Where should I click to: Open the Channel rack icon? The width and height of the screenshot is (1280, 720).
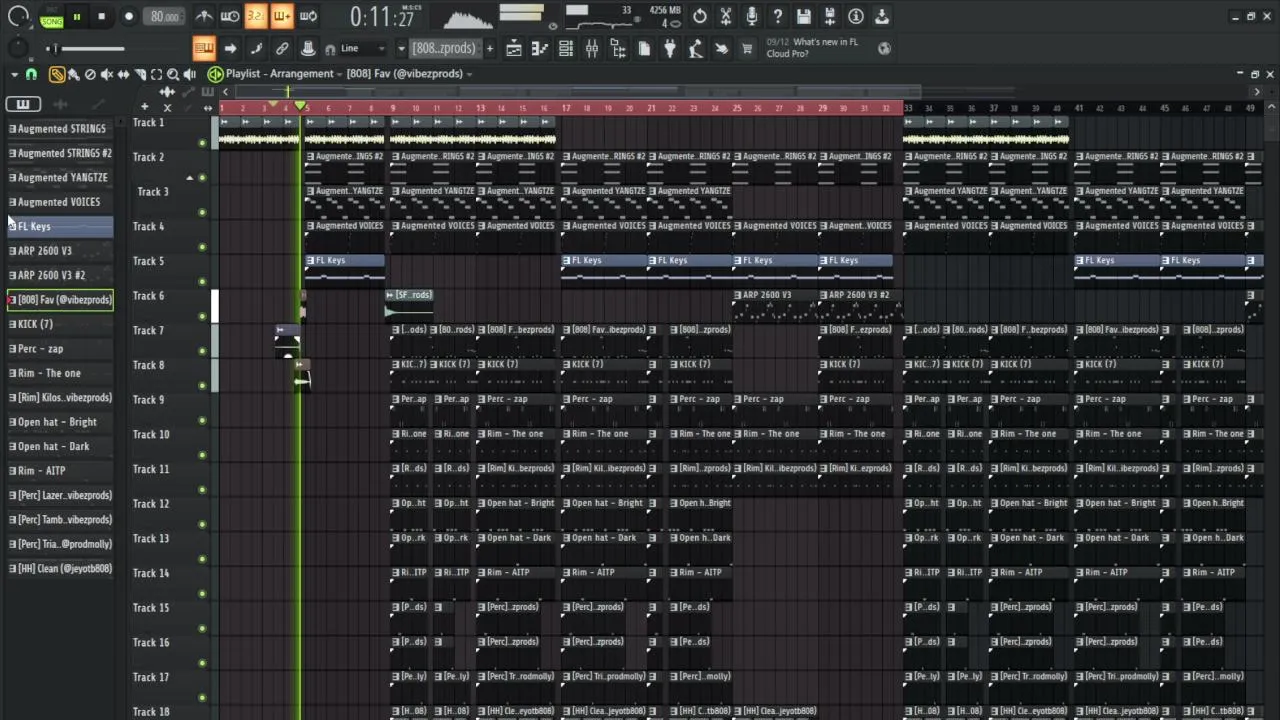point(566,48)
